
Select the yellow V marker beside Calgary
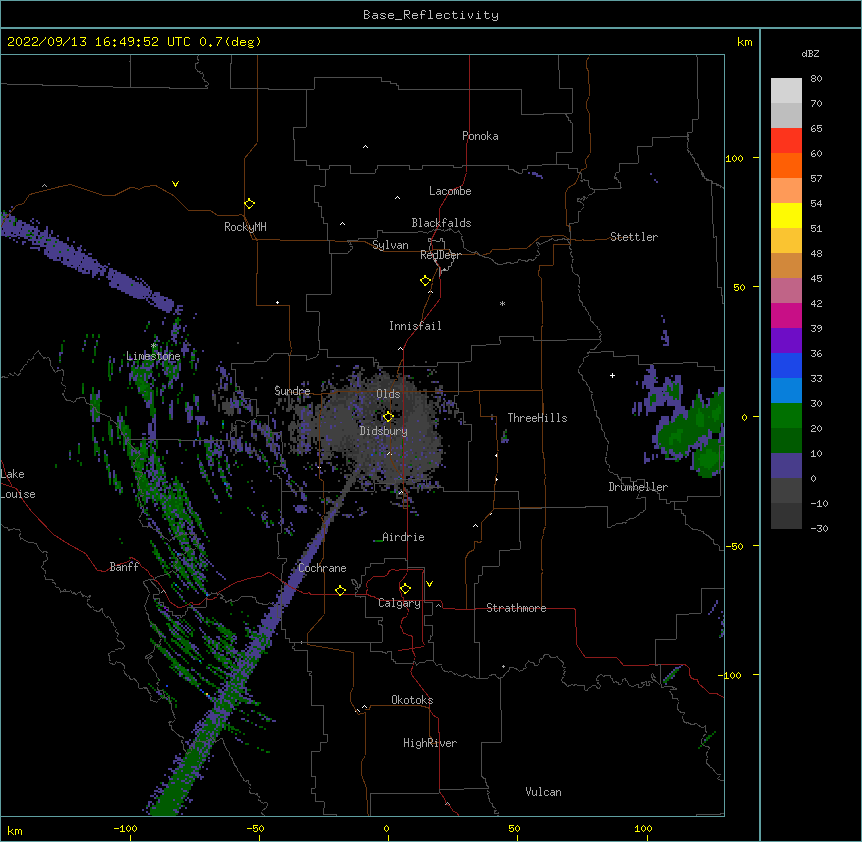pyautogui.click(x=429, y=584)
